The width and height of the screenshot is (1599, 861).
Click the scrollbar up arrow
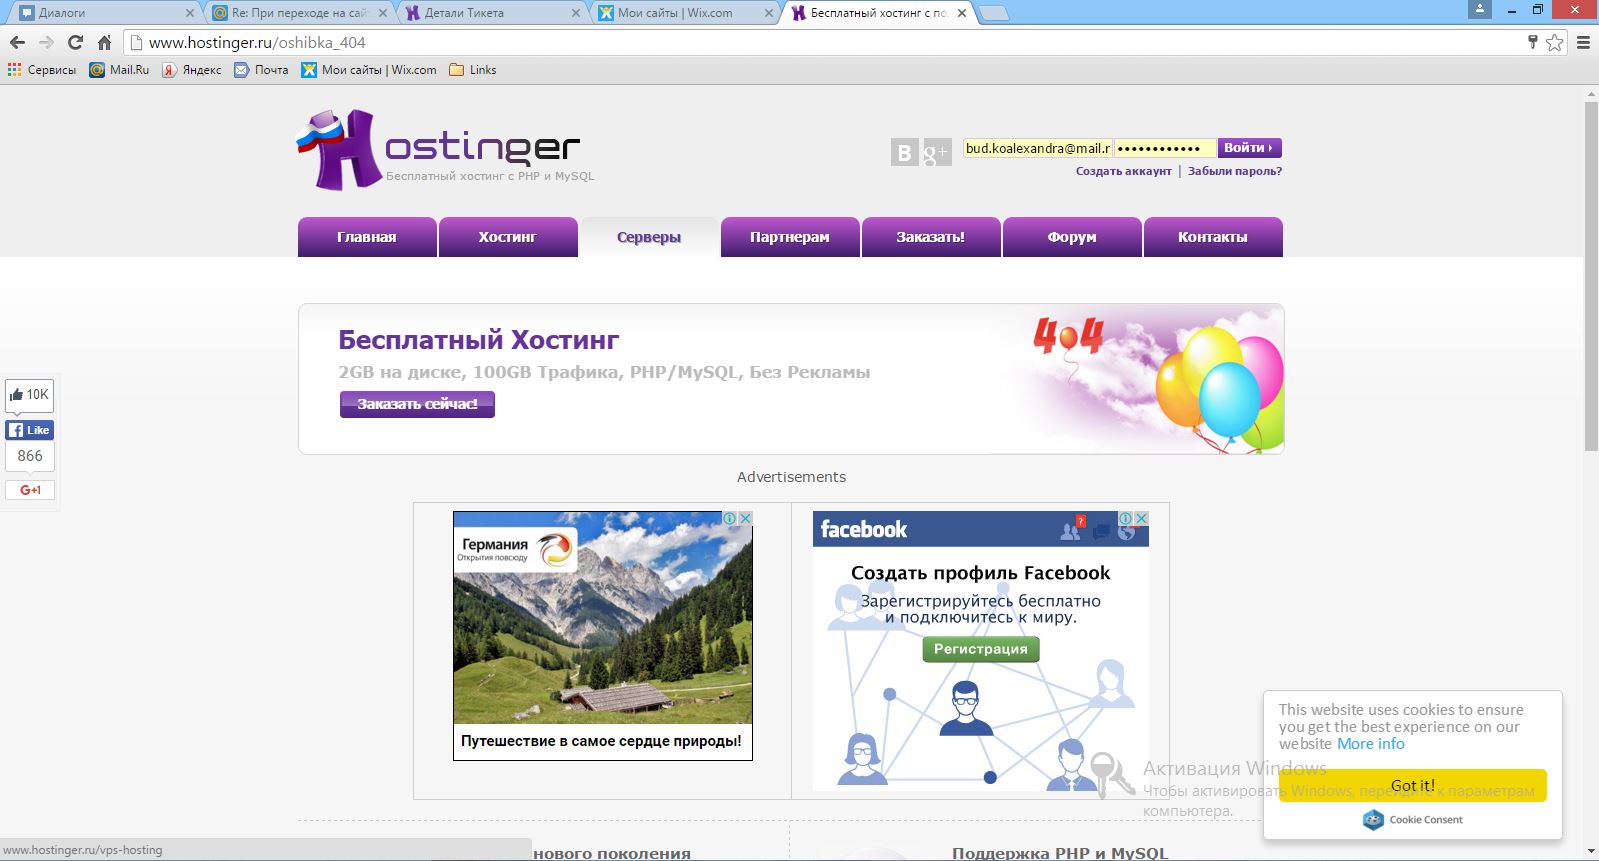pyautogui.click(x=1591, y=94)
